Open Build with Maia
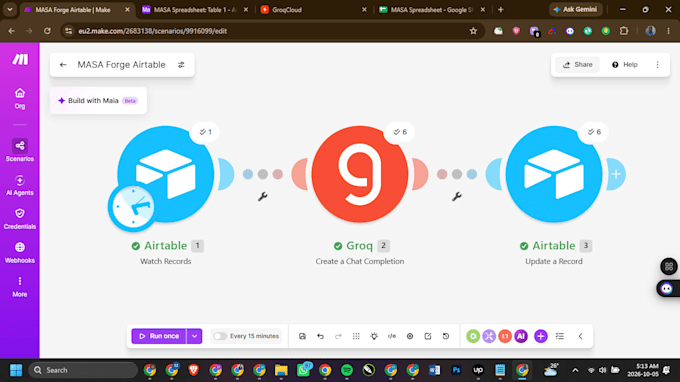This screenshot has height=382, width=680. coord(98,101)
